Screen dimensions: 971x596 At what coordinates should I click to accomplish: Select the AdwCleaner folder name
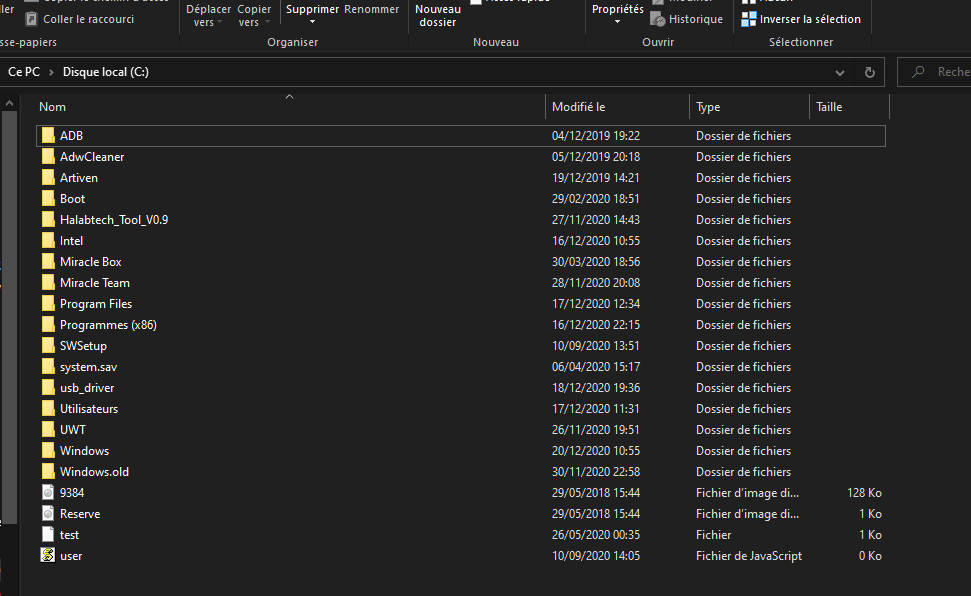pyautogui.click(x=92, y=157)
